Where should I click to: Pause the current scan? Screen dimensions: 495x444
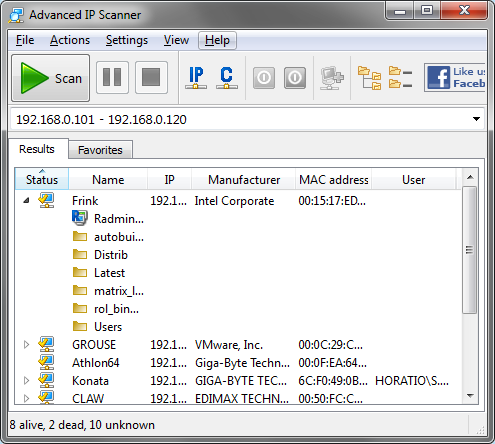pos(112,78)
